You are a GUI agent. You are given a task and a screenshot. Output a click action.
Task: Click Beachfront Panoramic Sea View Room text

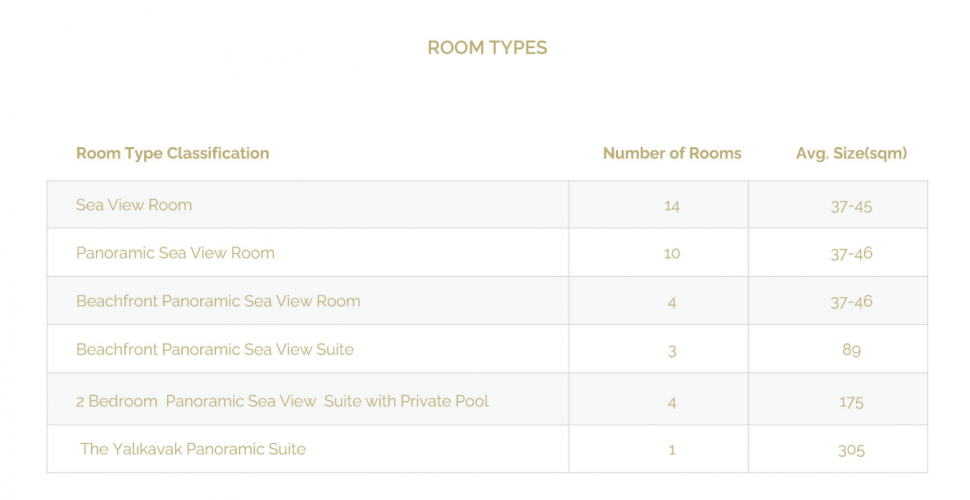[x=218, y=301]
